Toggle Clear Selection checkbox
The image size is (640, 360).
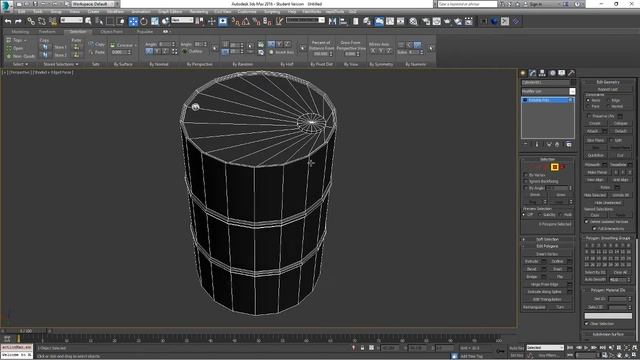pos(587,324)
